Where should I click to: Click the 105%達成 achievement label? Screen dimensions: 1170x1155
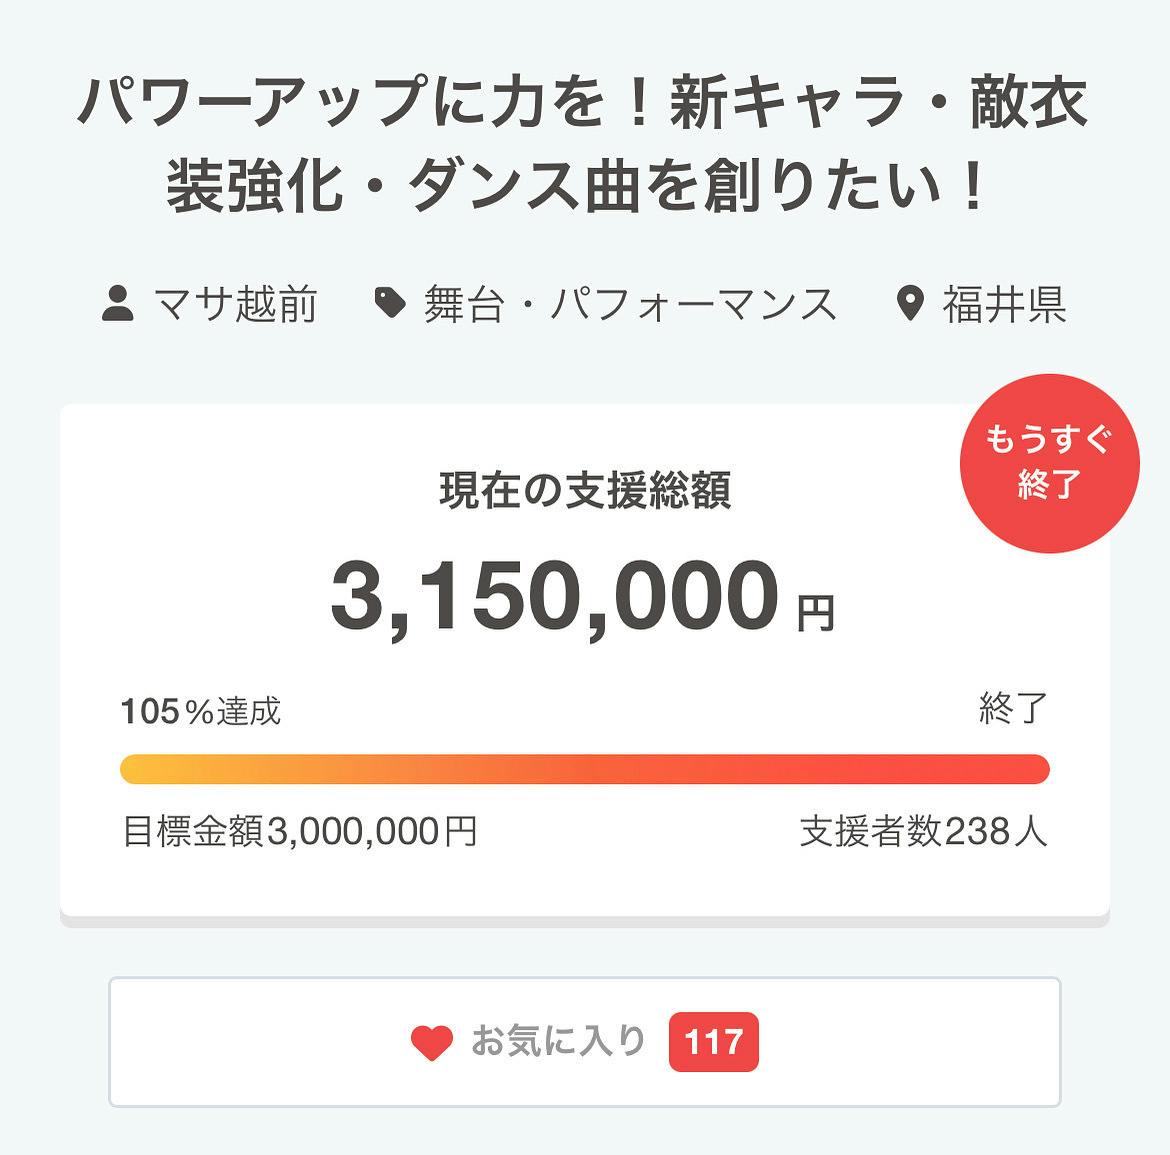[x=201, y=711]
